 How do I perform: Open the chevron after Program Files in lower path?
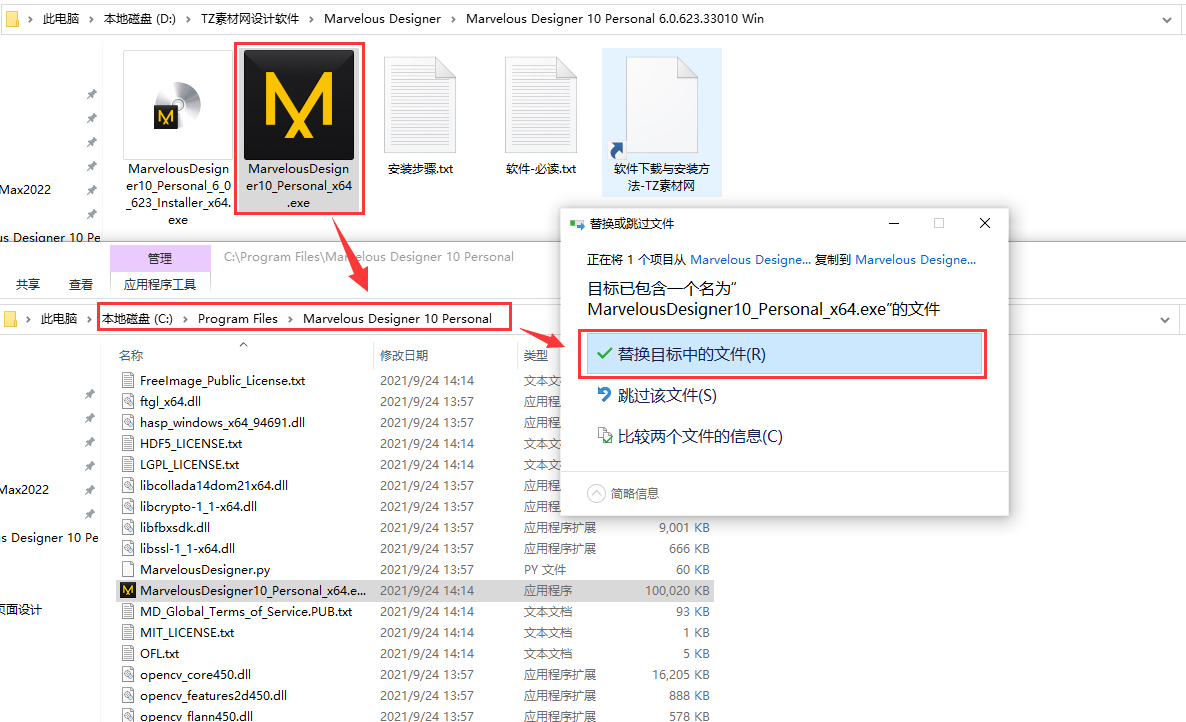290,319
